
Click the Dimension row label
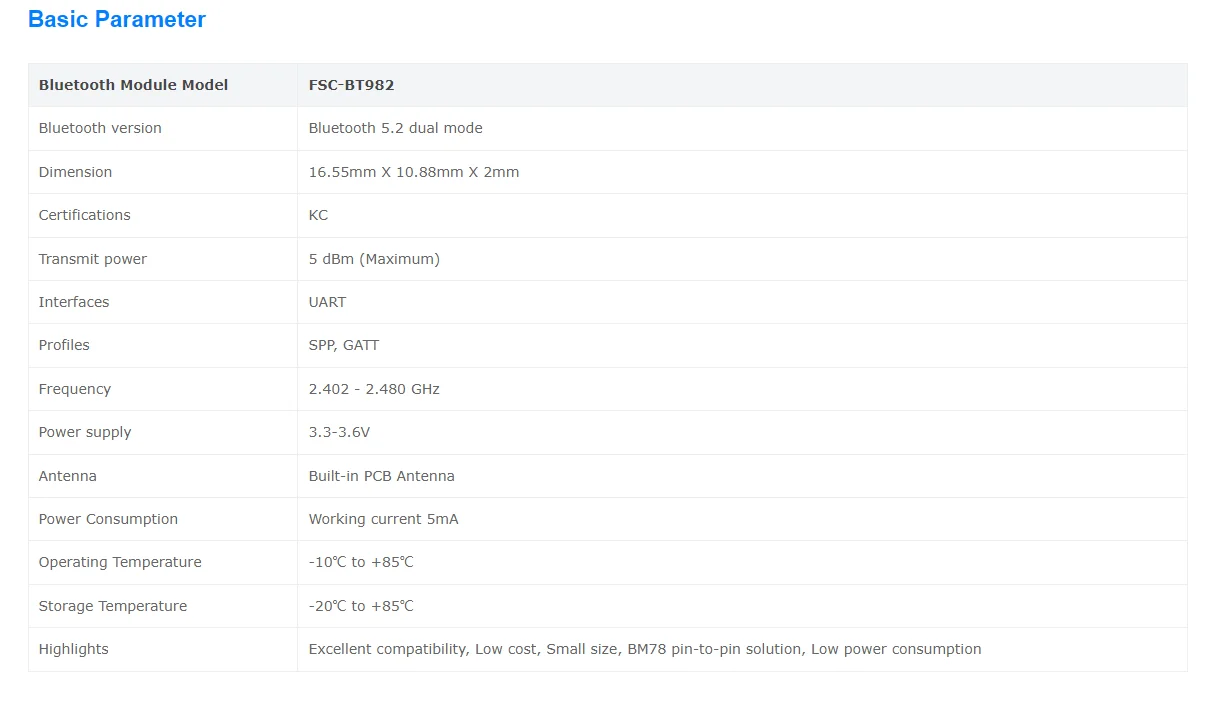point(75,172)
